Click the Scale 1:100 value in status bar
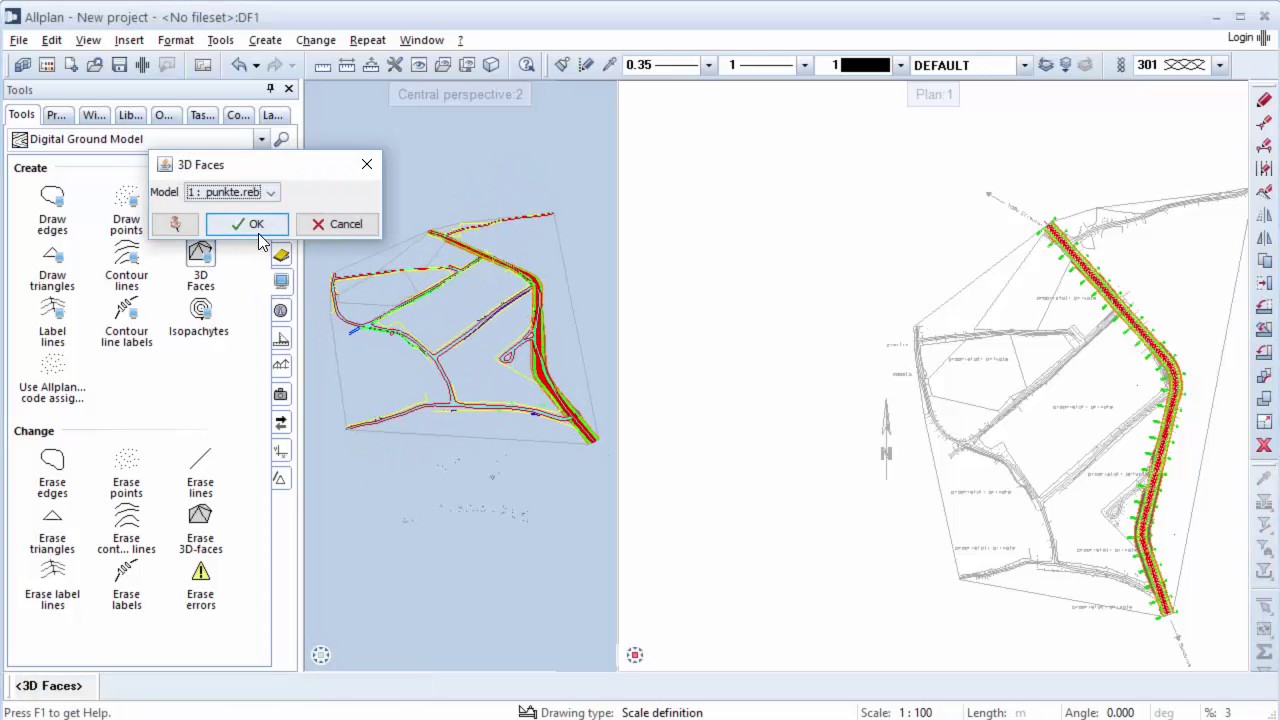This screenshot has width=1280, height=720. tap(914, 712)
